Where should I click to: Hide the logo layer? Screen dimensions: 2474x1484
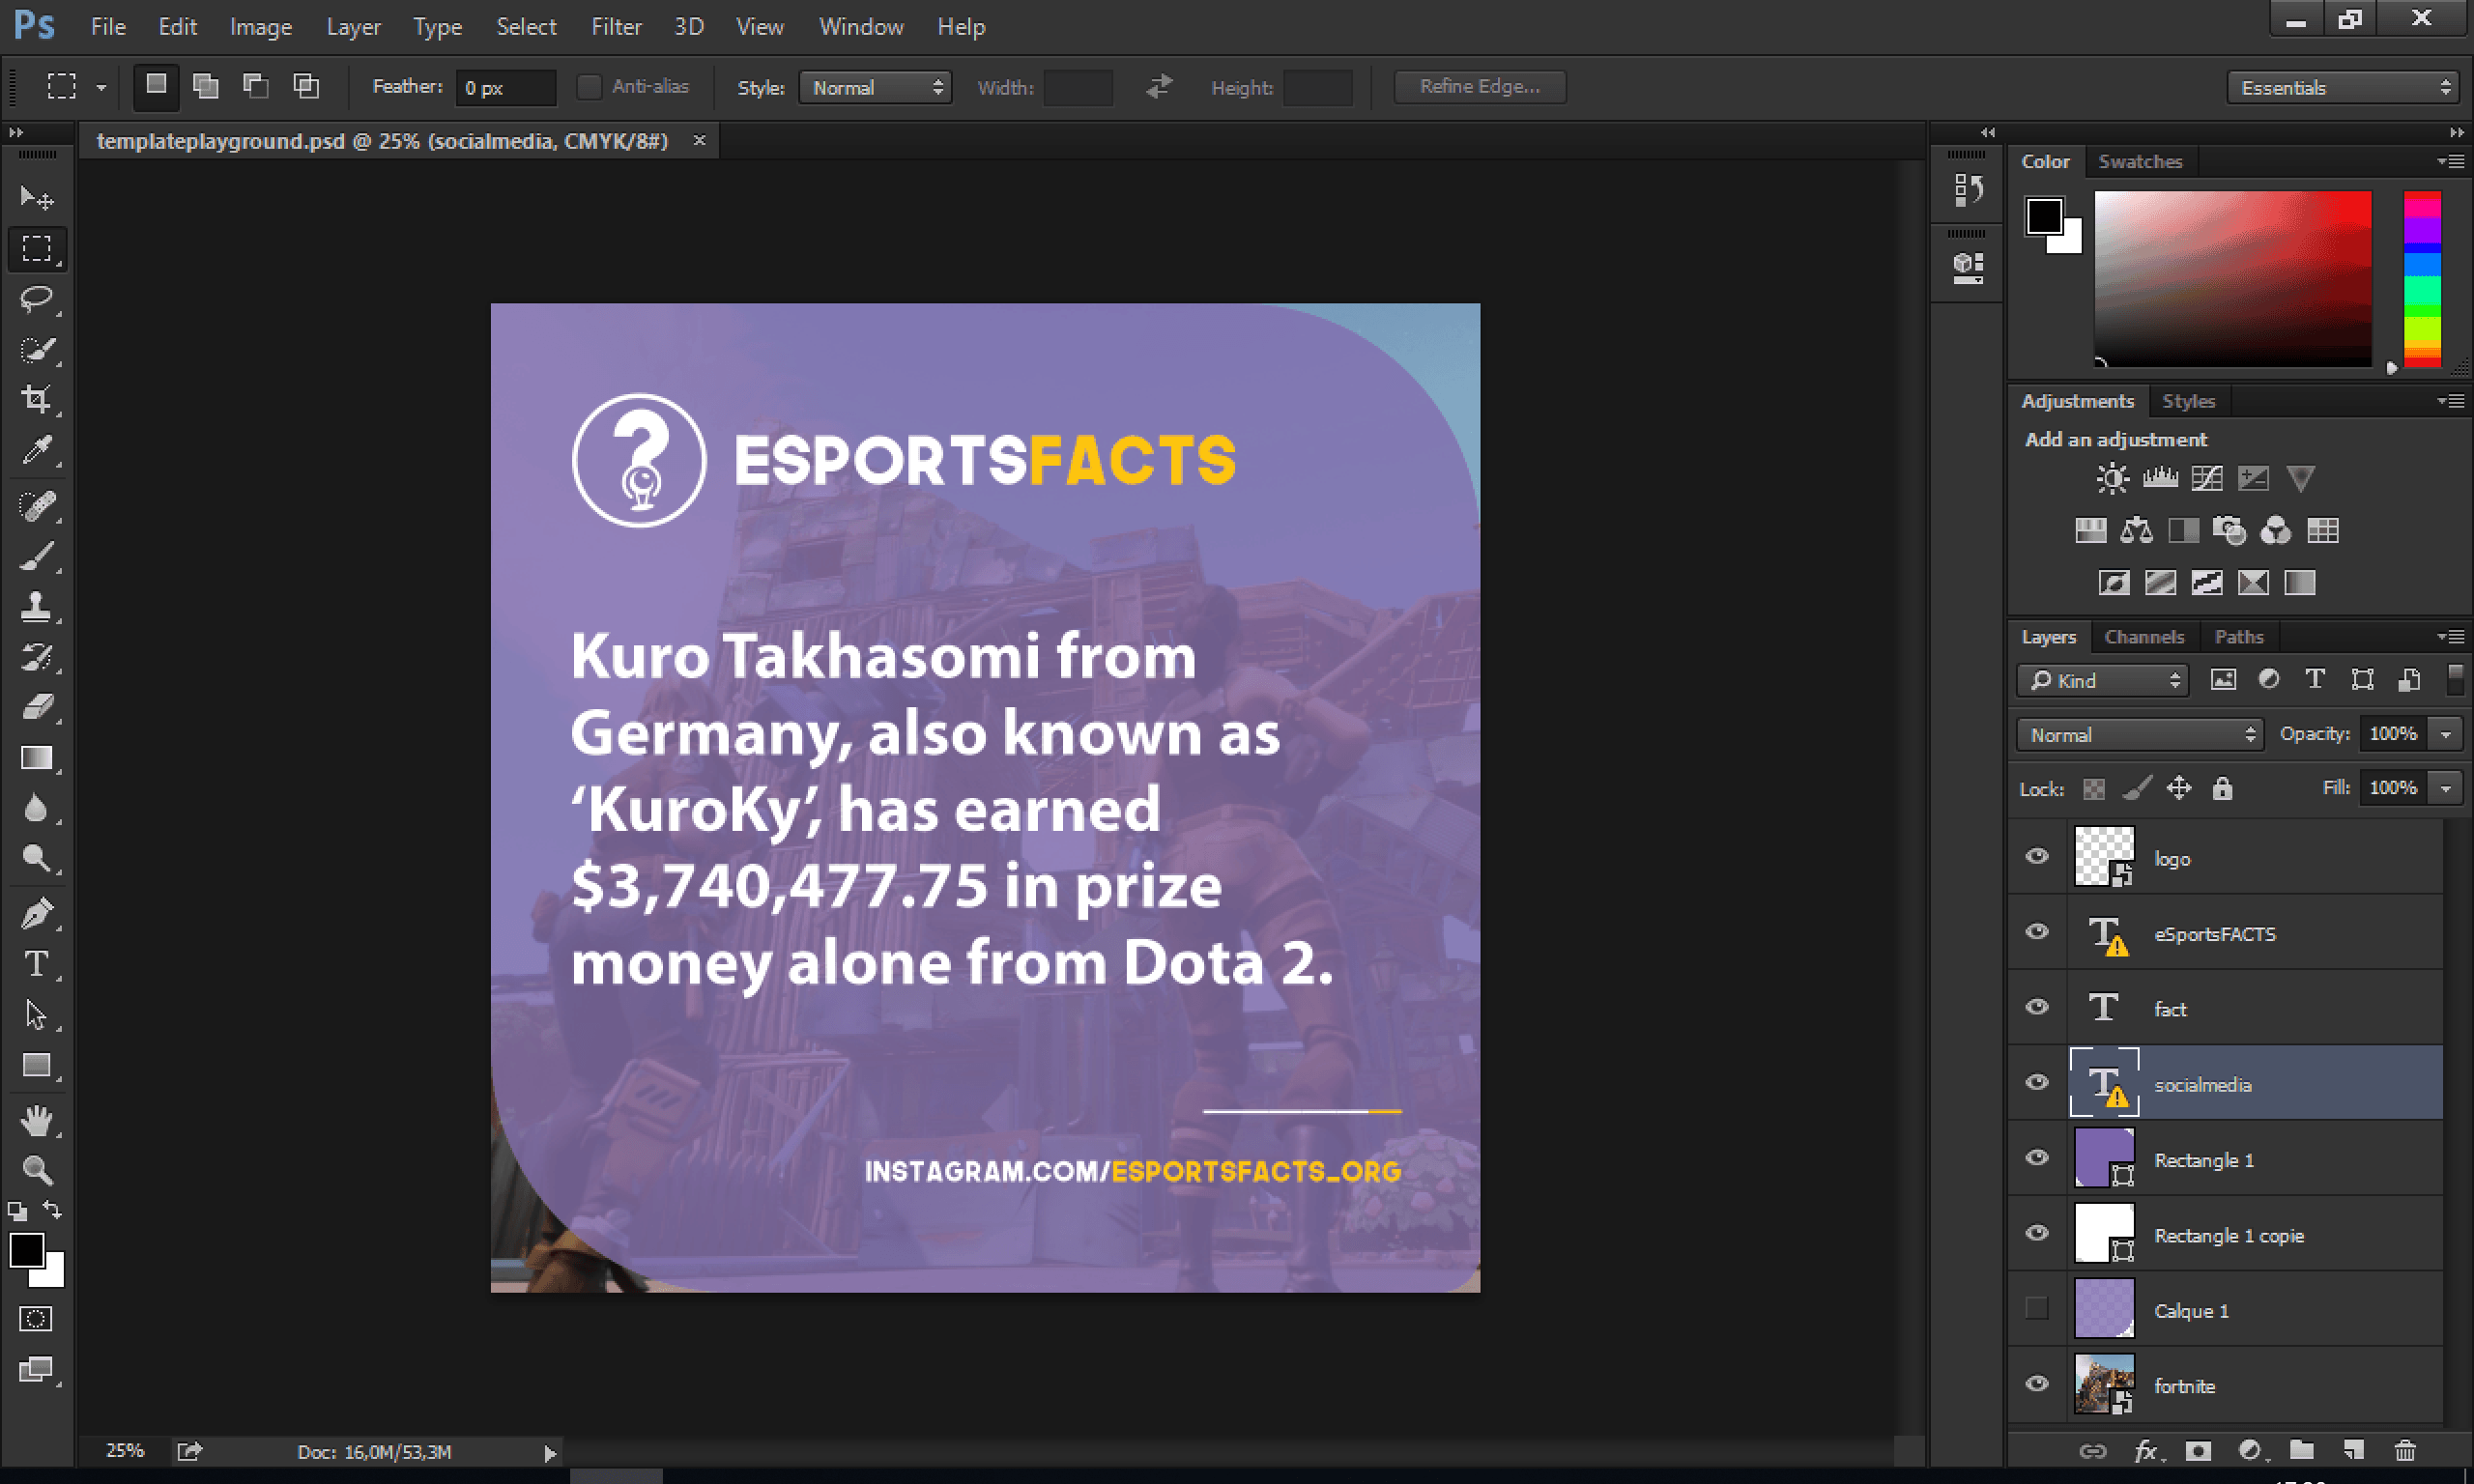2037,856
